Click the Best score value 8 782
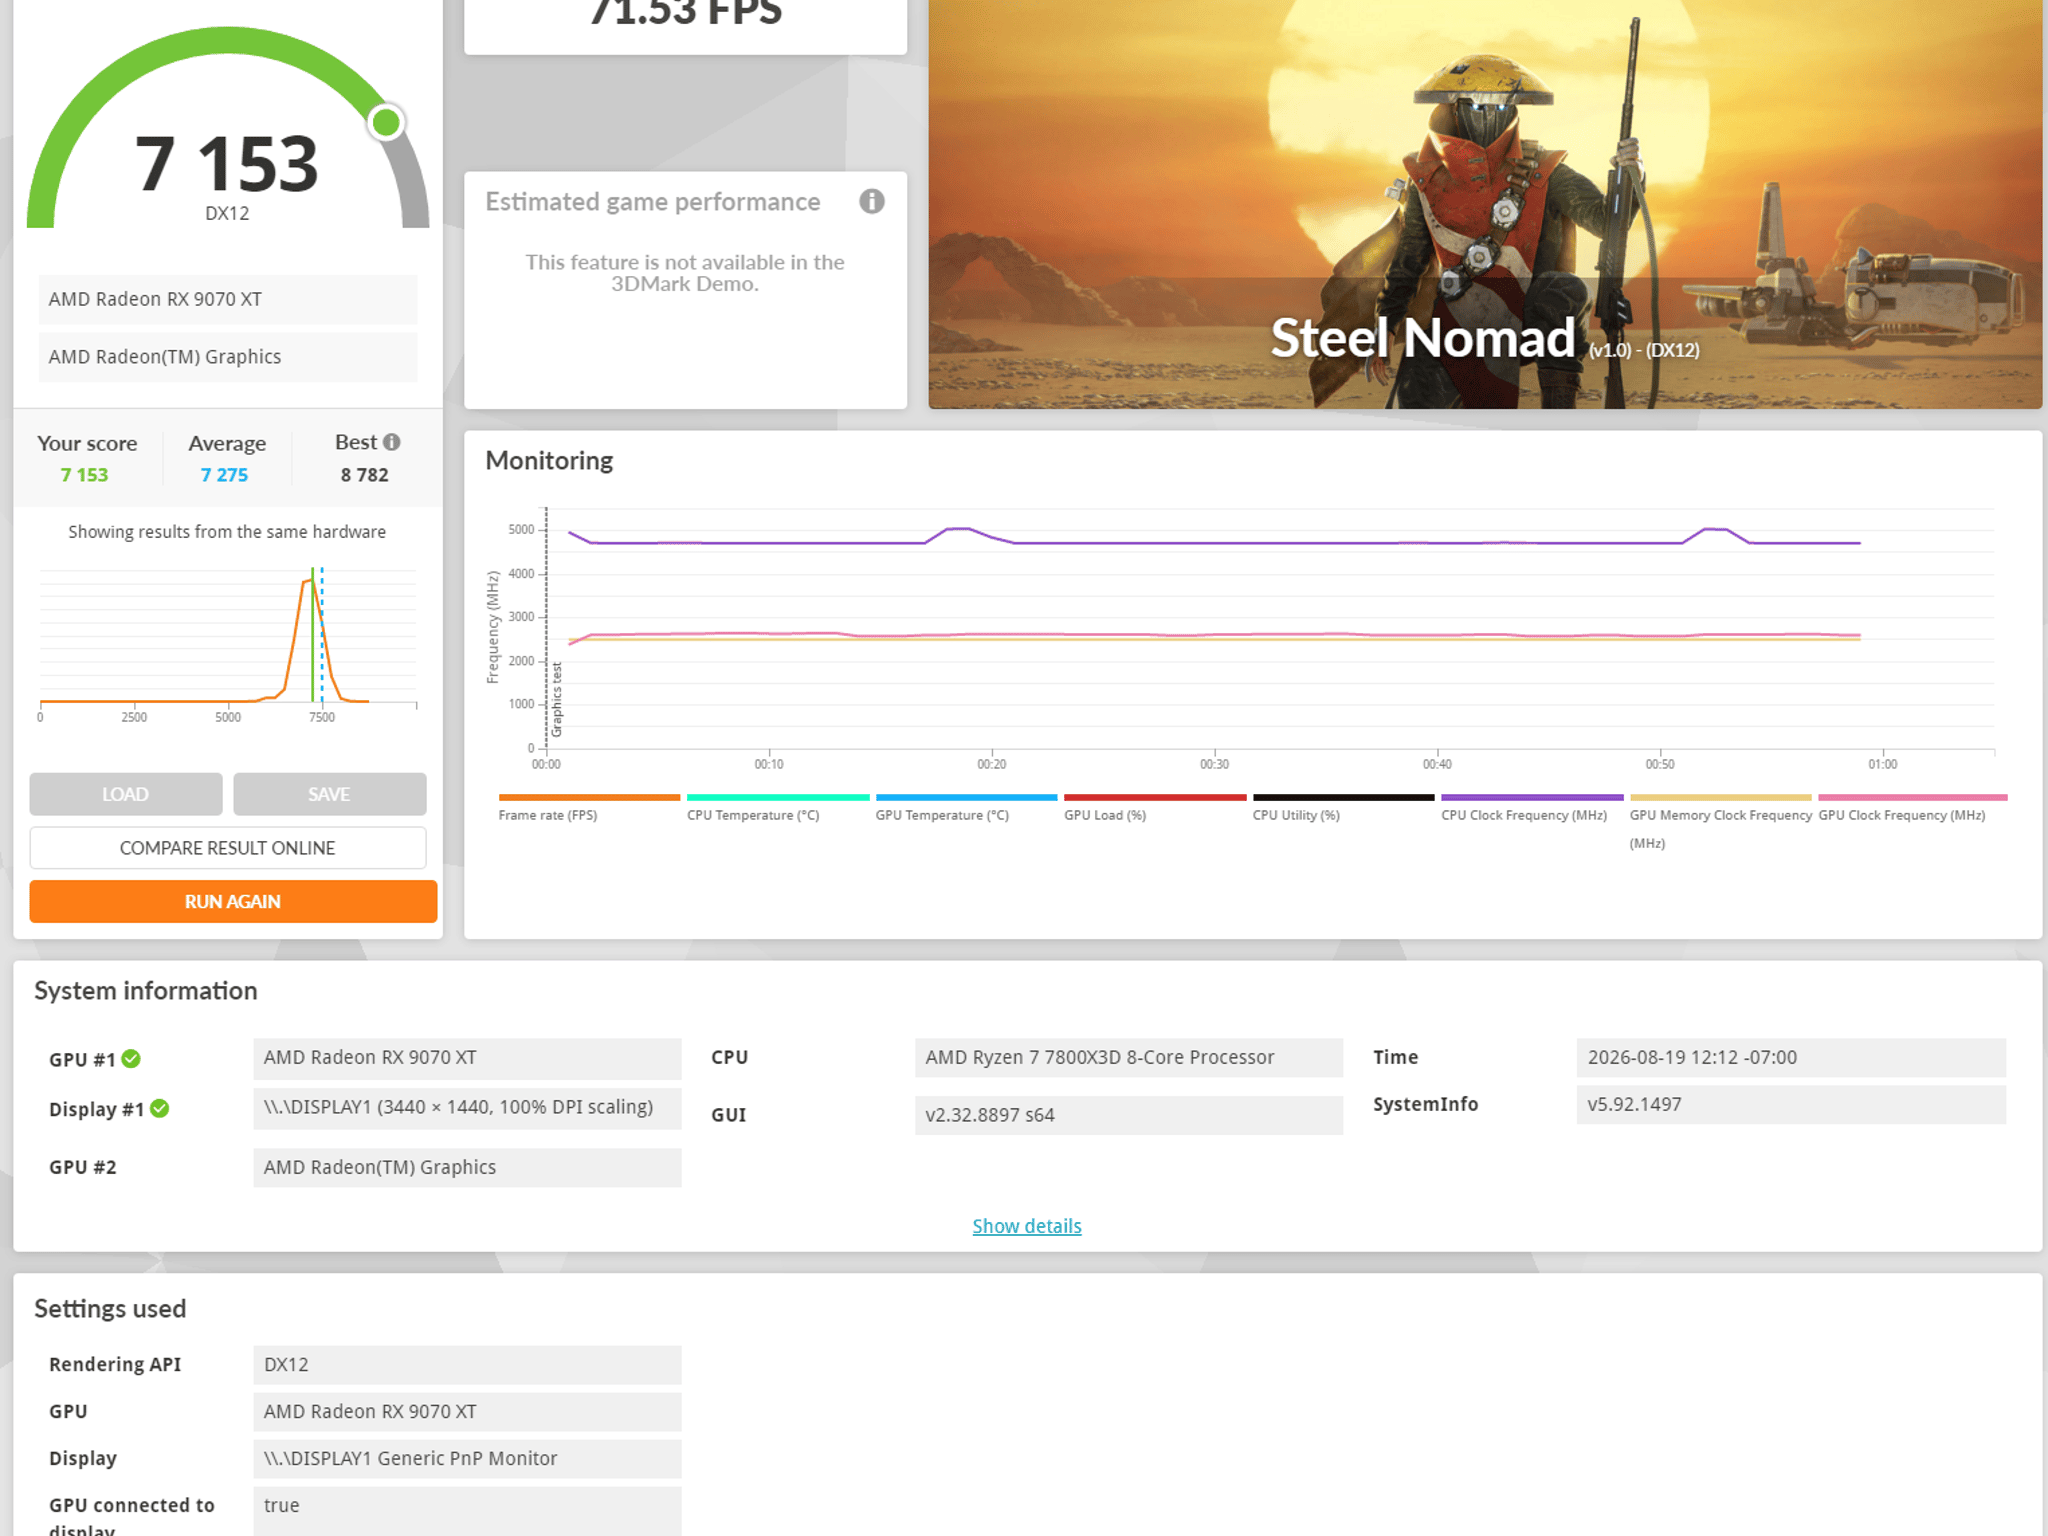Screen dimensions: 2048x1536 point(364,475)
